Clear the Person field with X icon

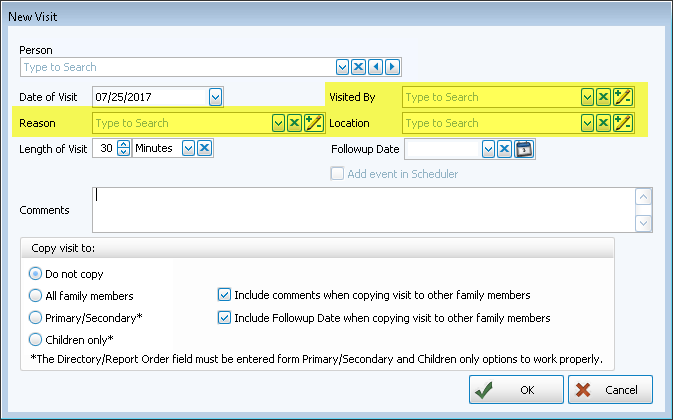pyautogui.click(x=358, y=67)
